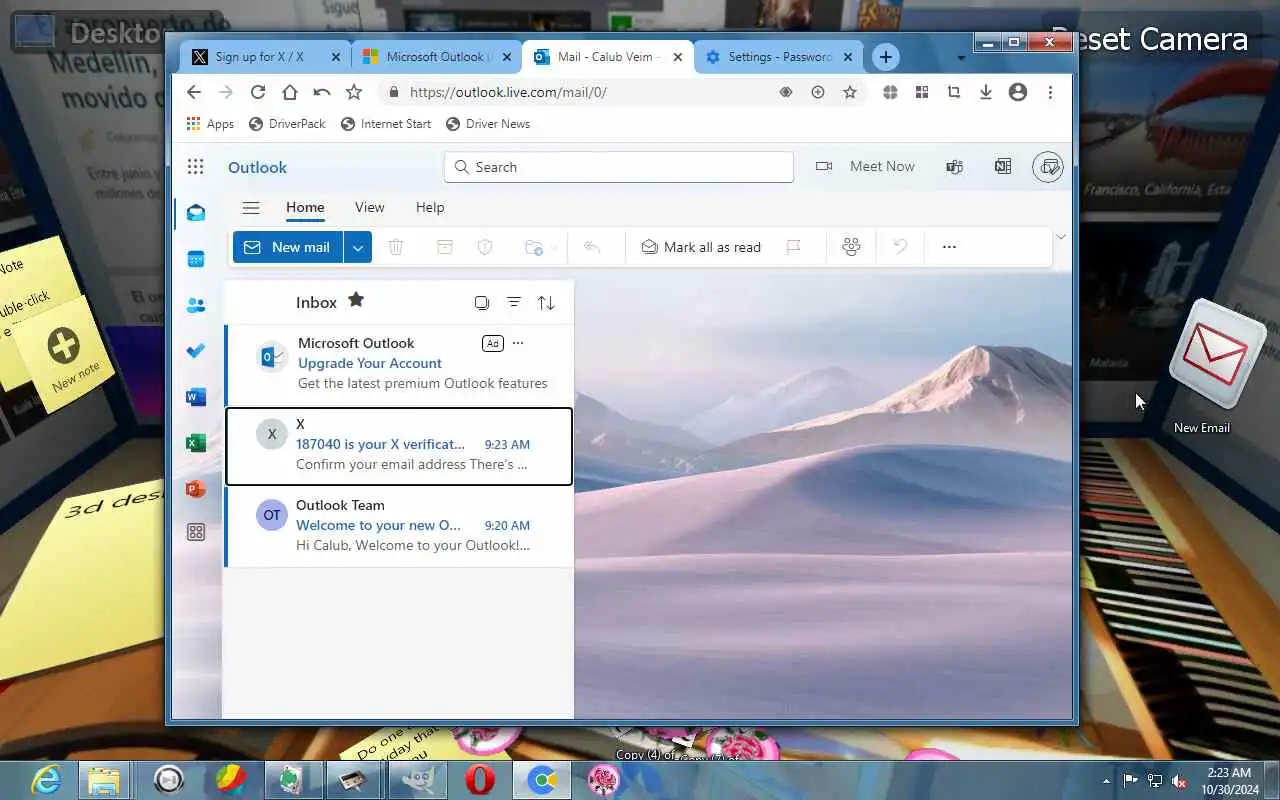Open the Outlook Team welcome email
This screenshot has height=800, width=1280.
399,526
